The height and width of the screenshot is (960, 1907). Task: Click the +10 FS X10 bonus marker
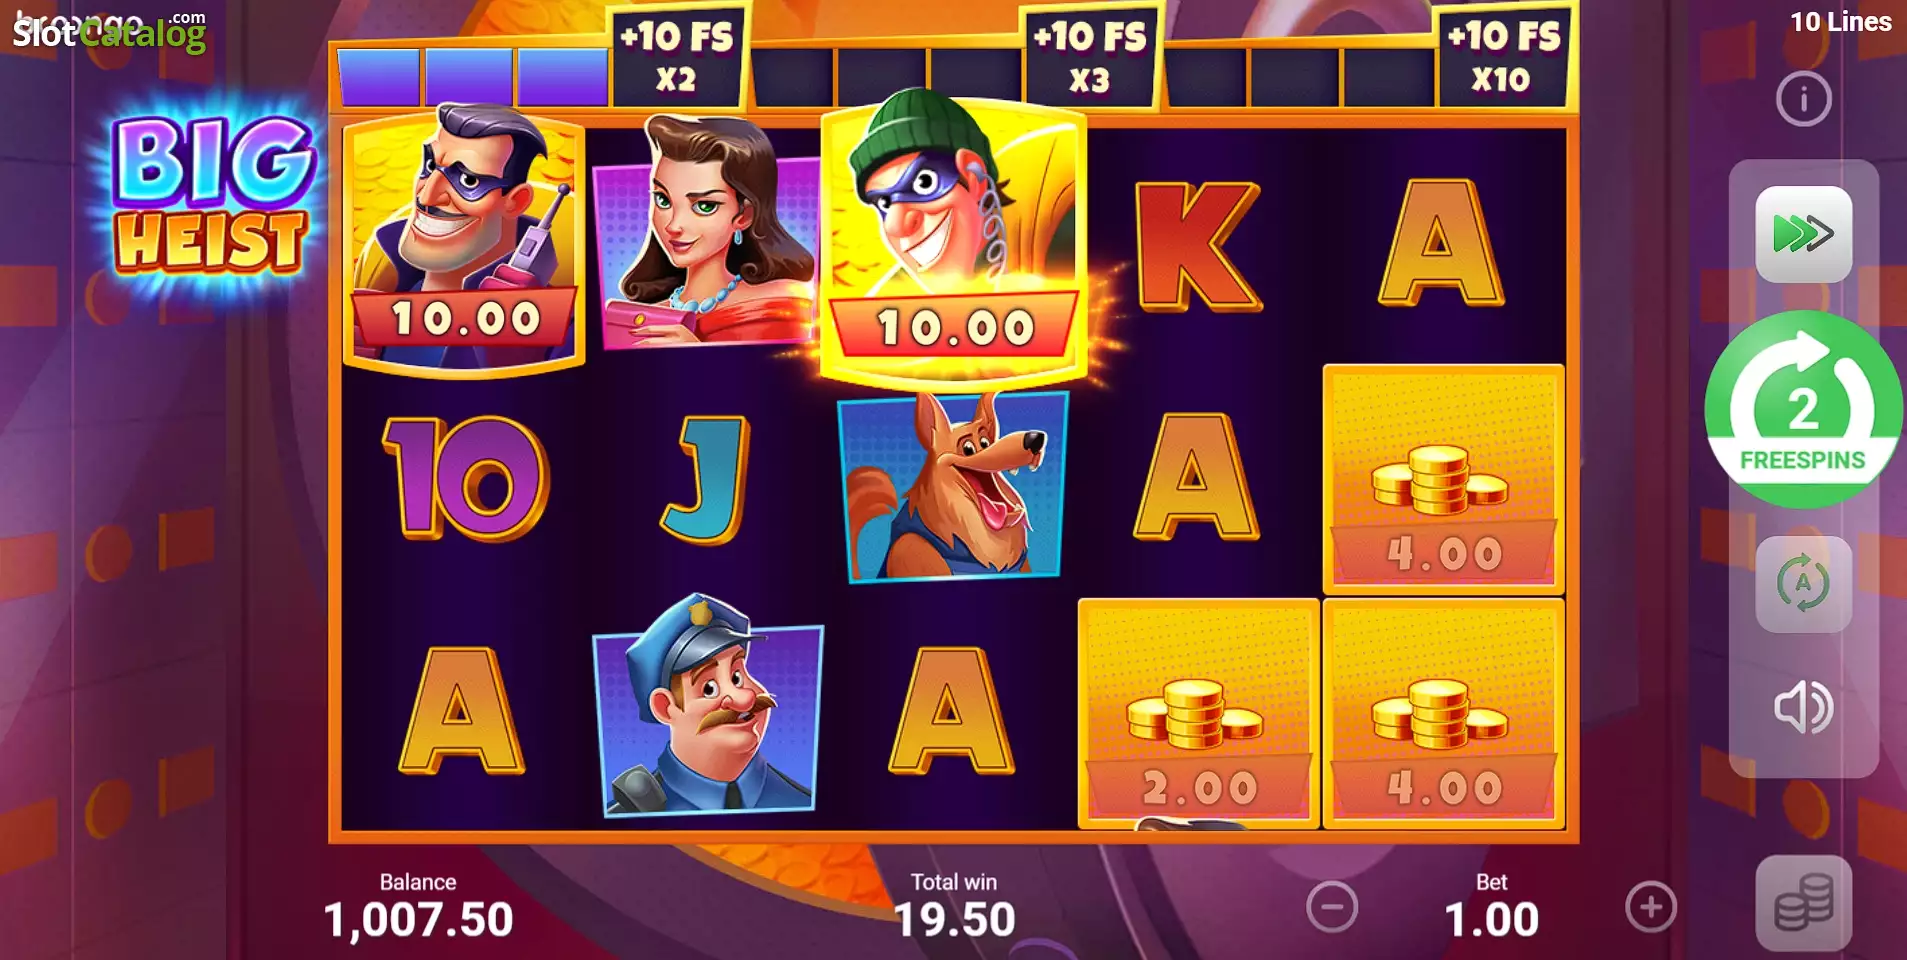1502,56
